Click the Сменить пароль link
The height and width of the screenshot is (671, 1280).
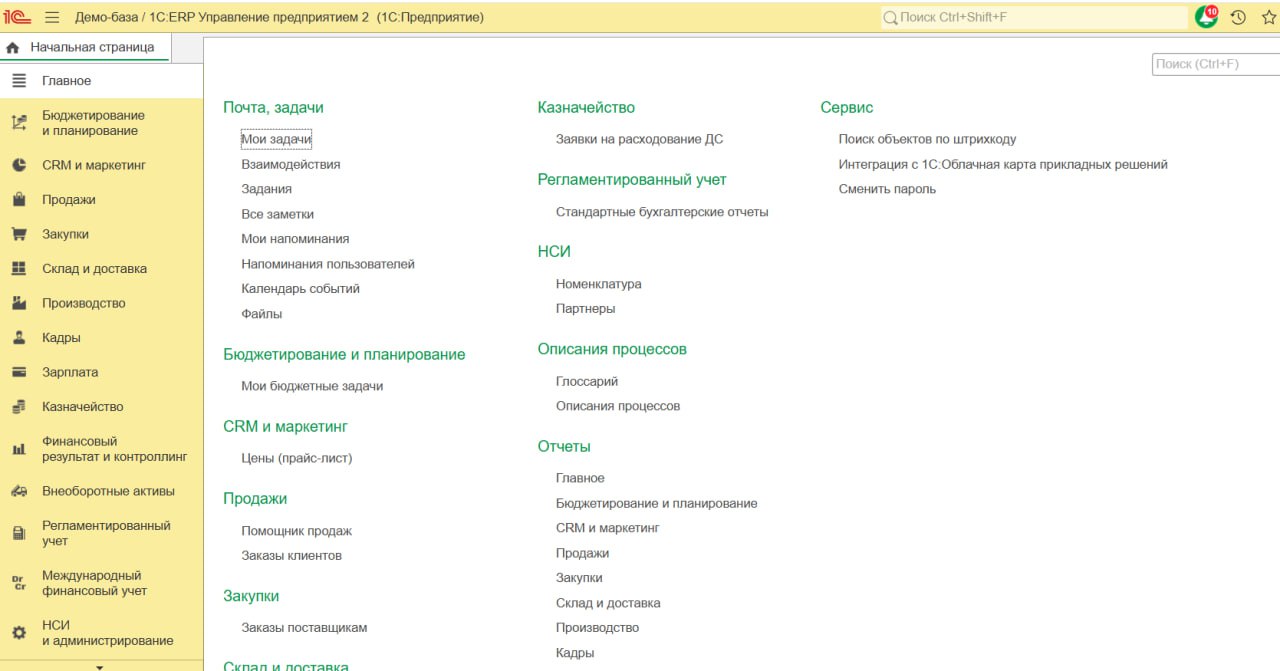click(x=887, y=189)
